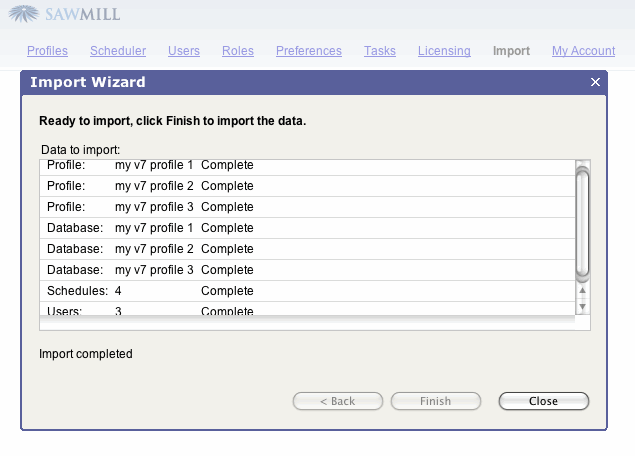Select the Import tab

point(511,51)
